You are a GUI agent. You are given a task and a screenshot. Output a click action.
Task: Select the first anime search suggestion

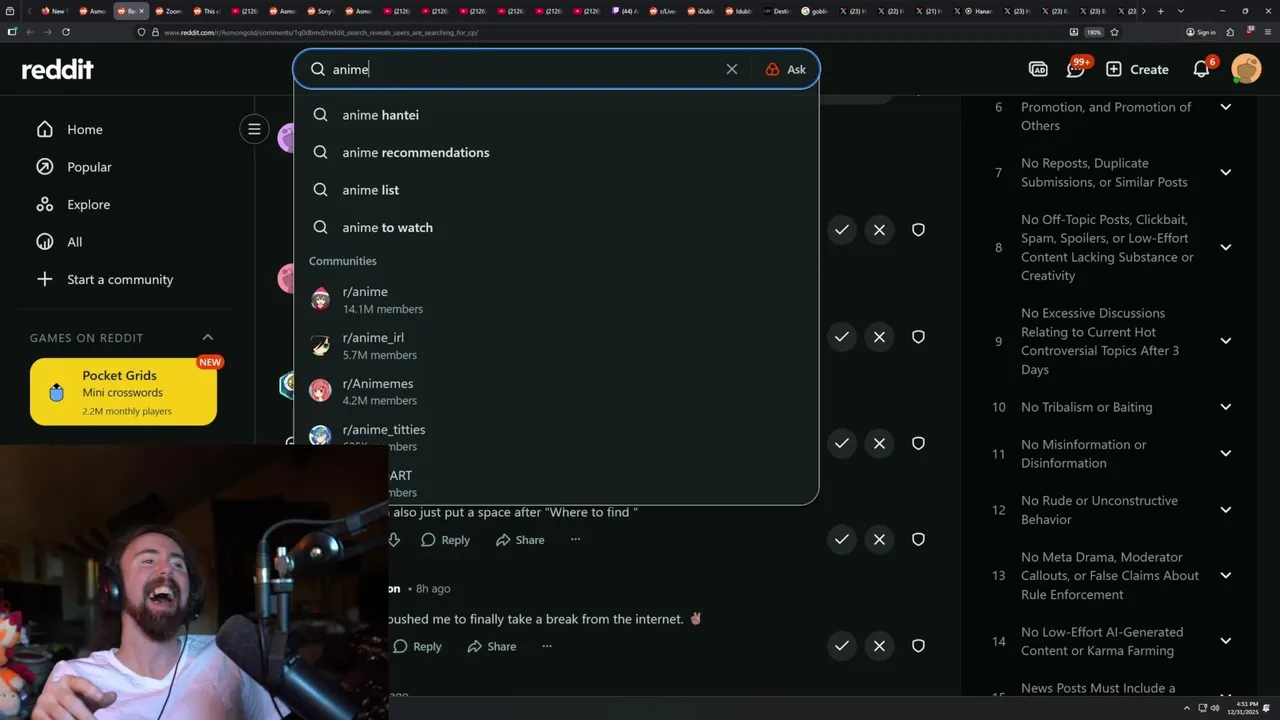[556, 115]
